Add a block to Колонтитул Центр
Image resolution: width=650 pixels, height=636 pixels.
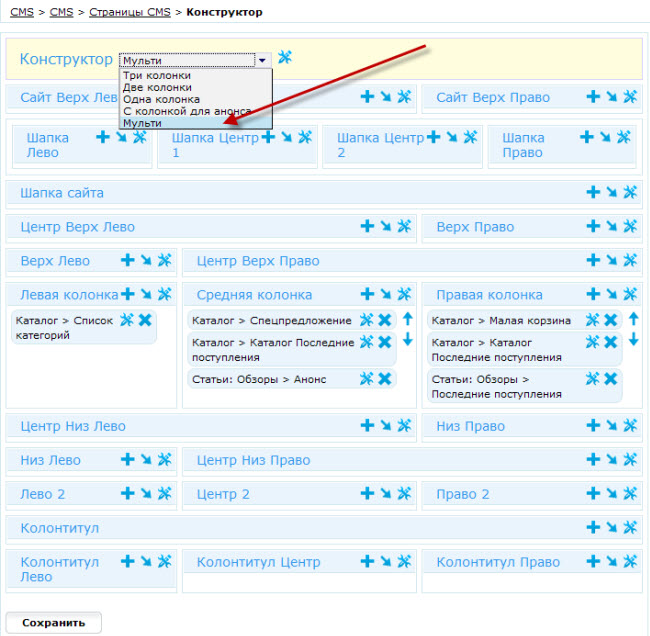367,561
